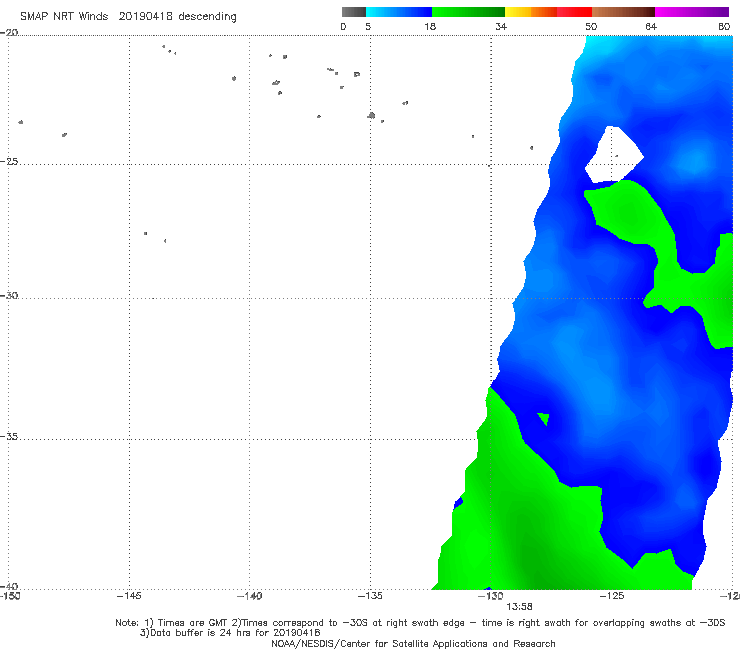Screen dimensions: 740x650
Task: Click the gray 0-5 segment of color bar
Action: click(354, 12)
